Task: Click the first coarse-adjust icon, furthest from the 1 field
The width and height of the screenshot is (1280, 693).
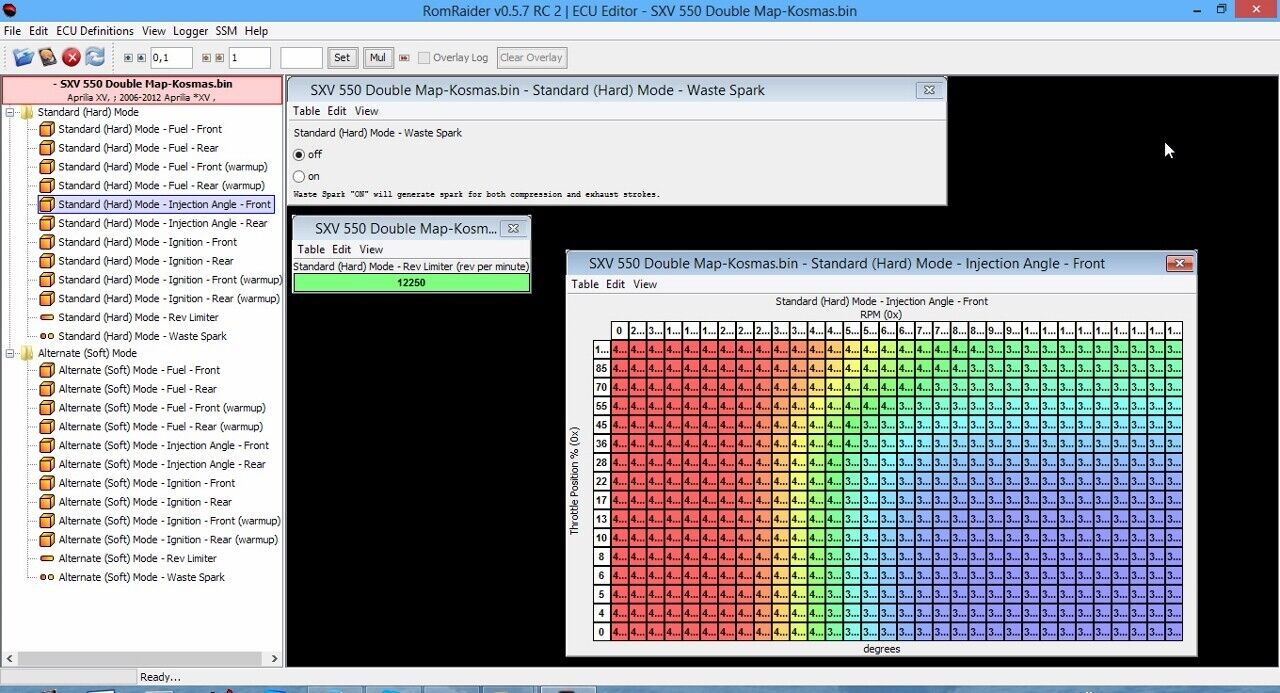Action: click(206, 58)
